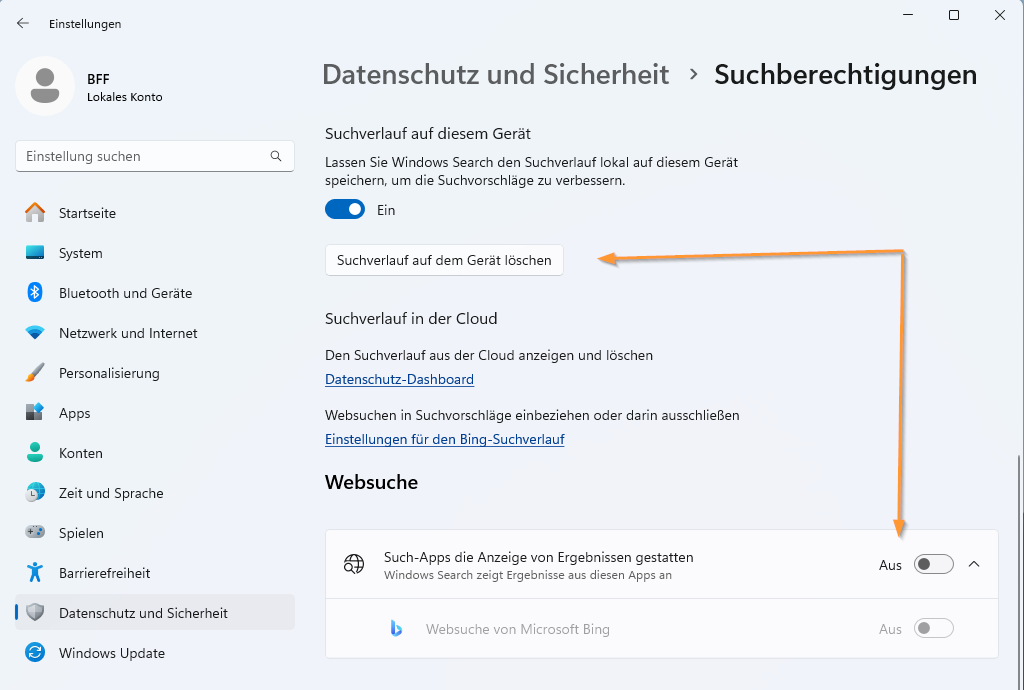Click the Bluetooth icon in sidebar
Image resolution: width=1024 pixels, height=690 pixels.
point(35,293)
